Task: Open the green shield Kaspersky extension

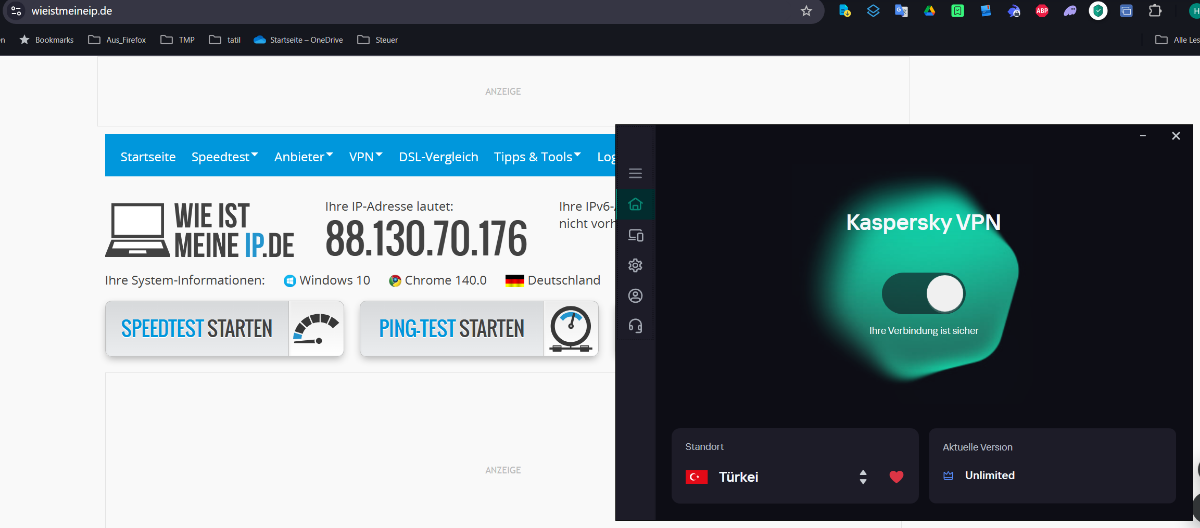Action: coord(1098,11)
